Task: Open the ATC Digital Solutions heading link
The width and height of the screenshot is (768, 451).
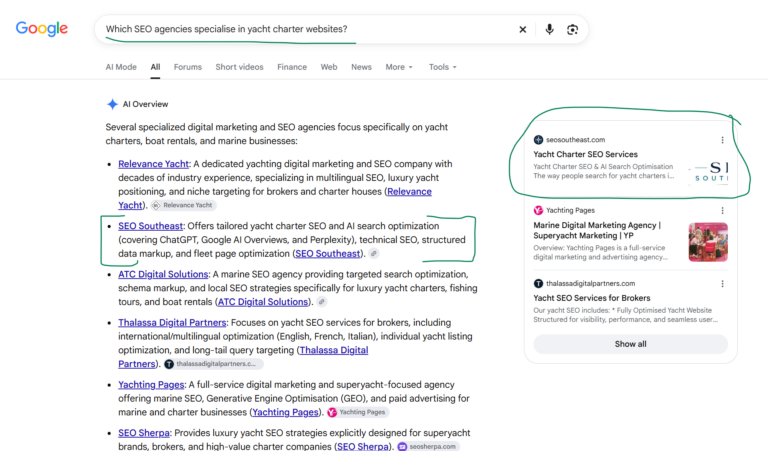Action: tap(163, 274)
